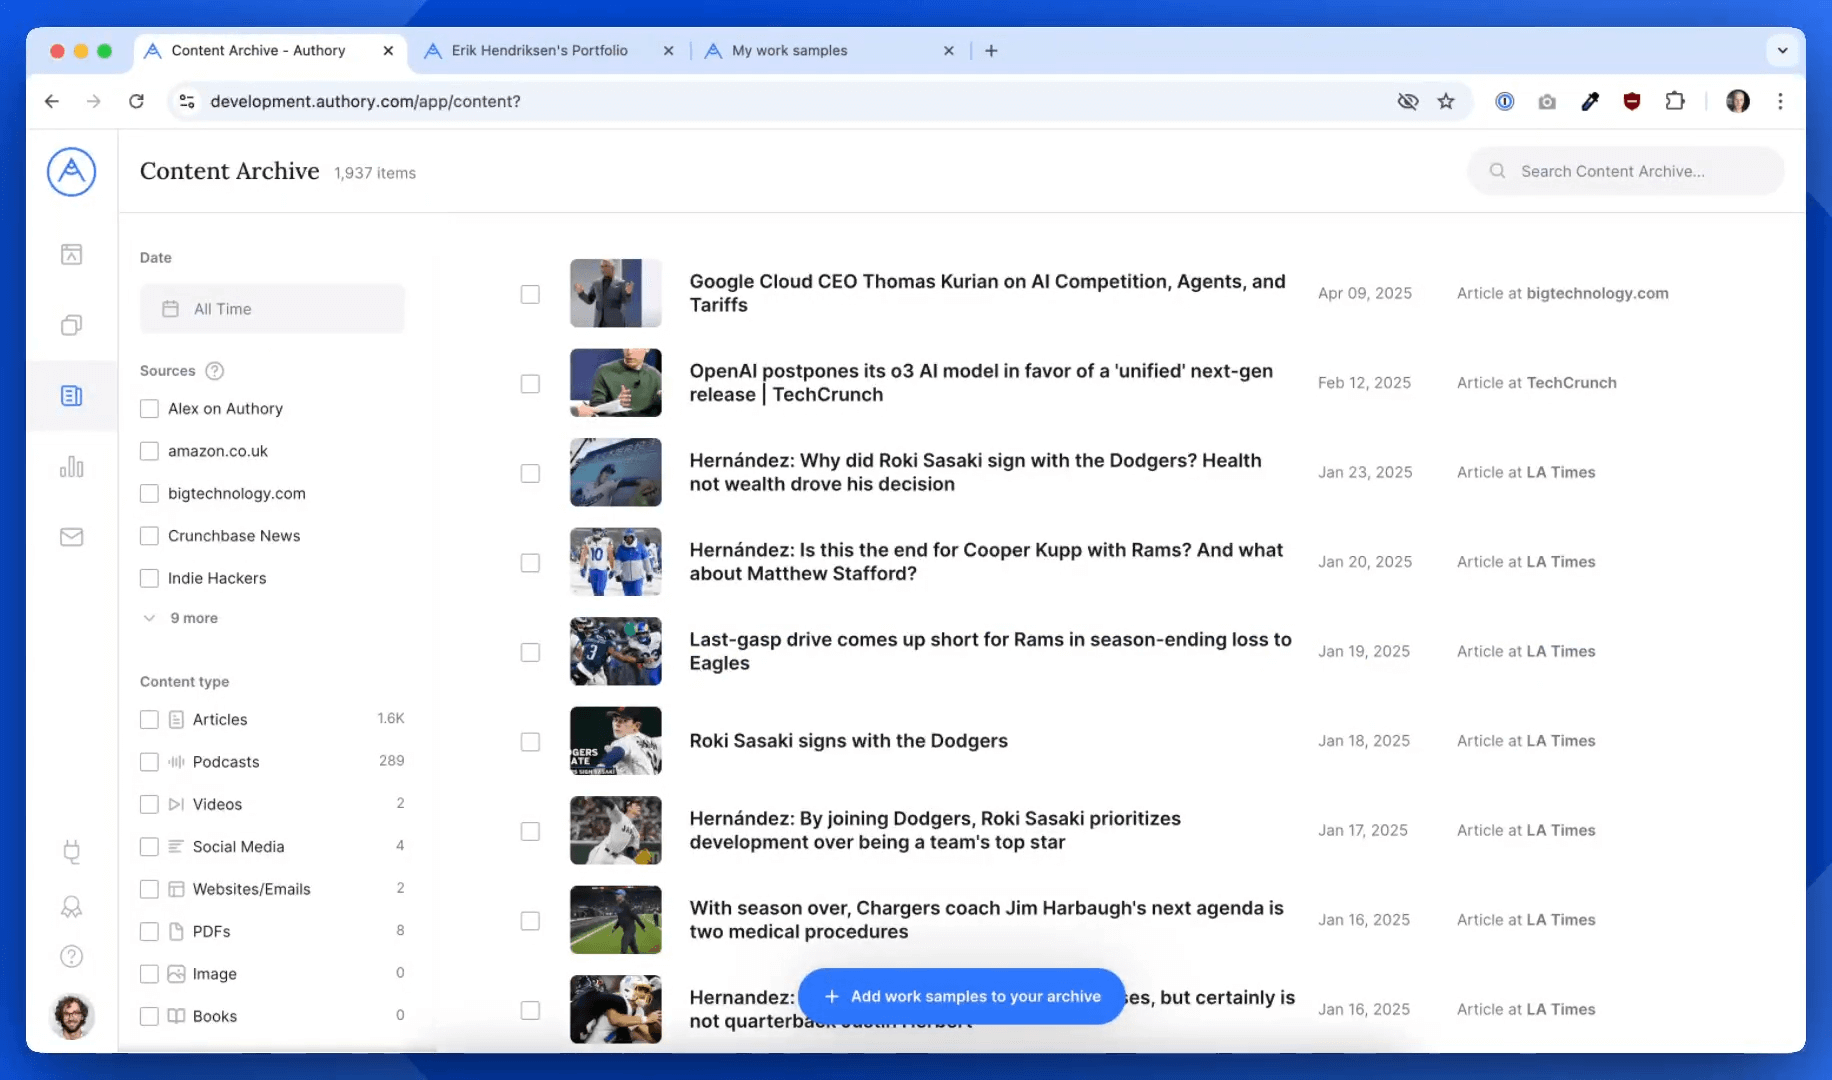1832x1080 pixels.
Task: Open the user profile avatar in sidebar
Action: 71,1016
